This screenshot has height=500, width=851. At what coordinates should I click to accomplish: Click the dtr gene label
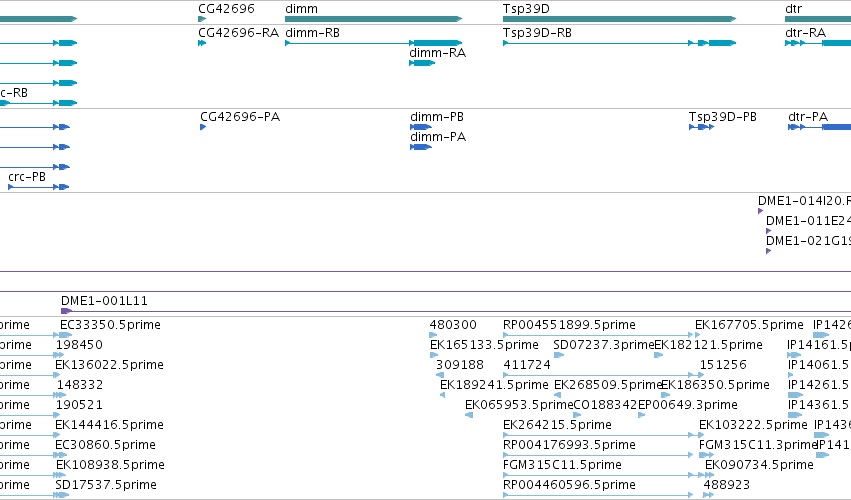(793, 9)
